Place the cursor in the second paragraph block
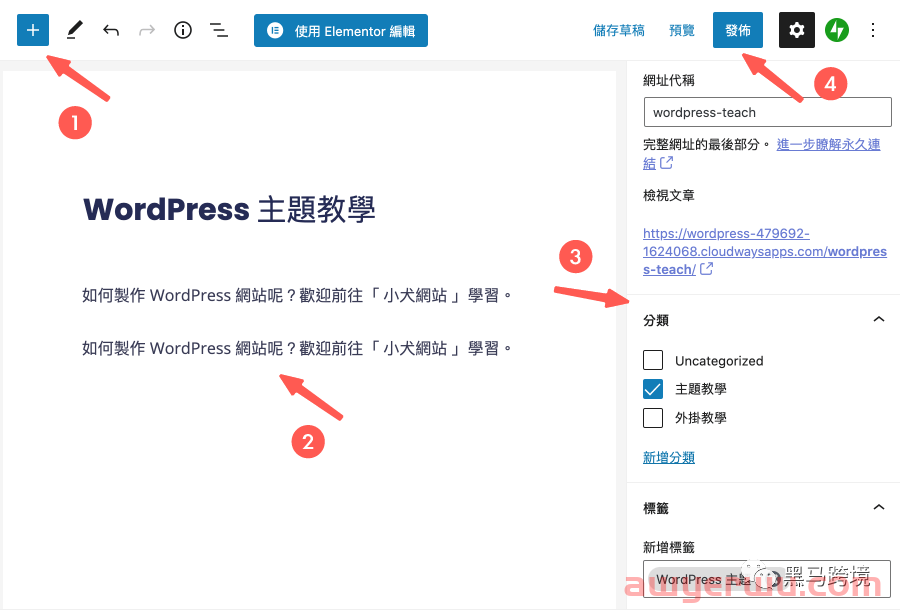 coord(297,348)
